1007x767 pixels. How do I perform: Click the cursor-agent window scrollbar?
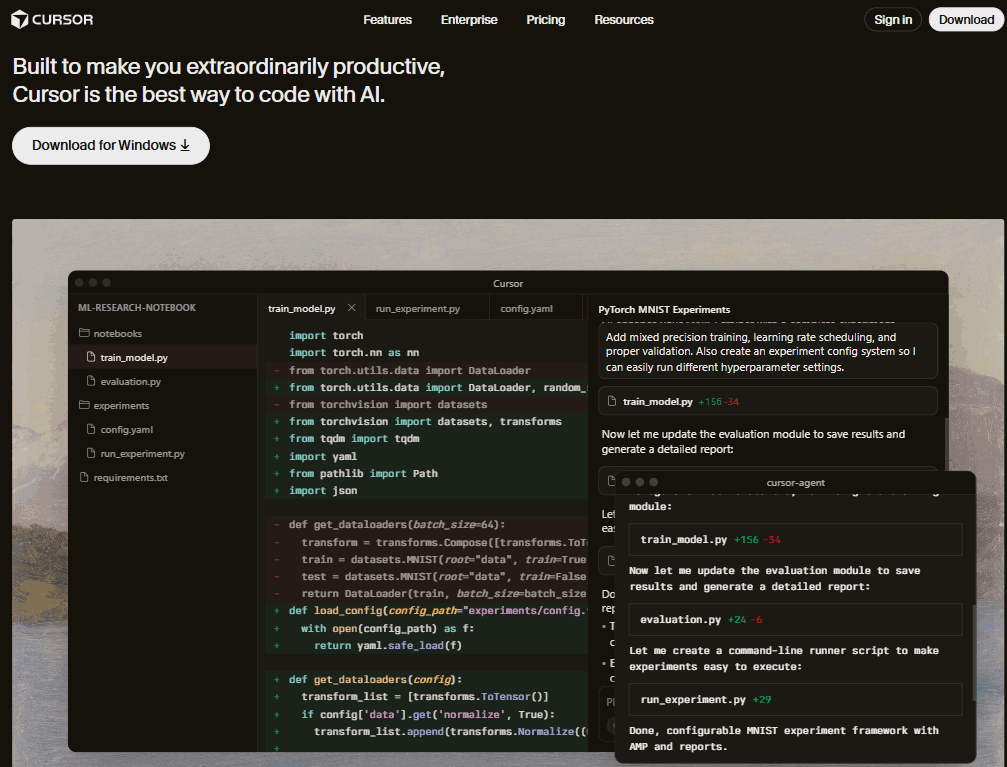click(974, 652)
